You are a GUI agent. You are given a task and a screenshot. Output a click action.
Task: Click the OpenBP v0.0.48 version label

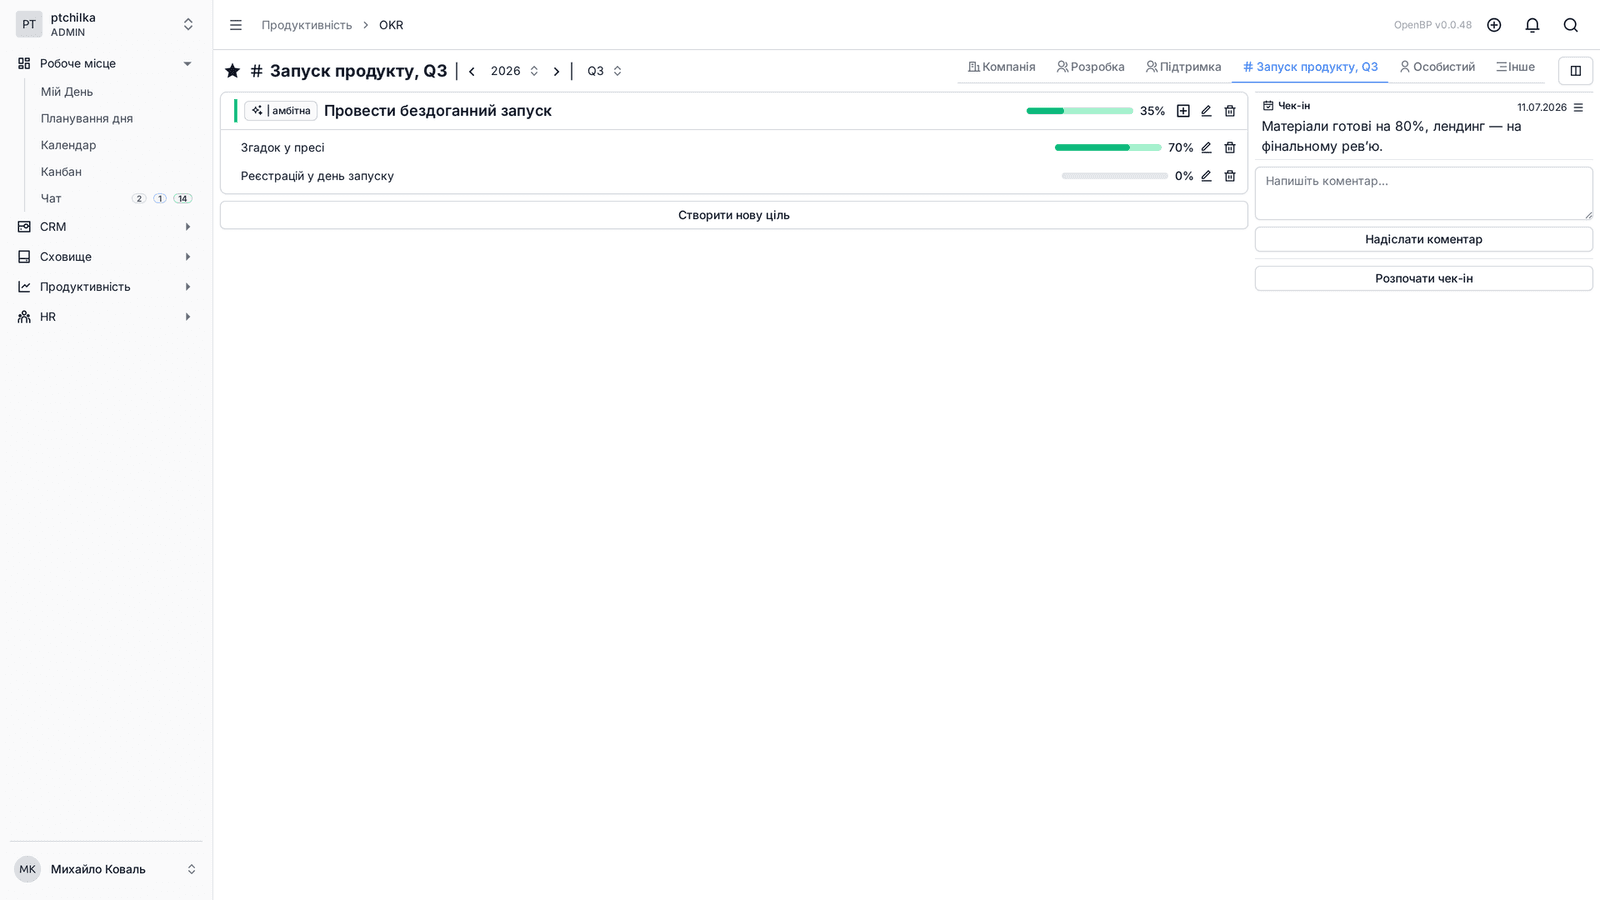[1433, 25]
